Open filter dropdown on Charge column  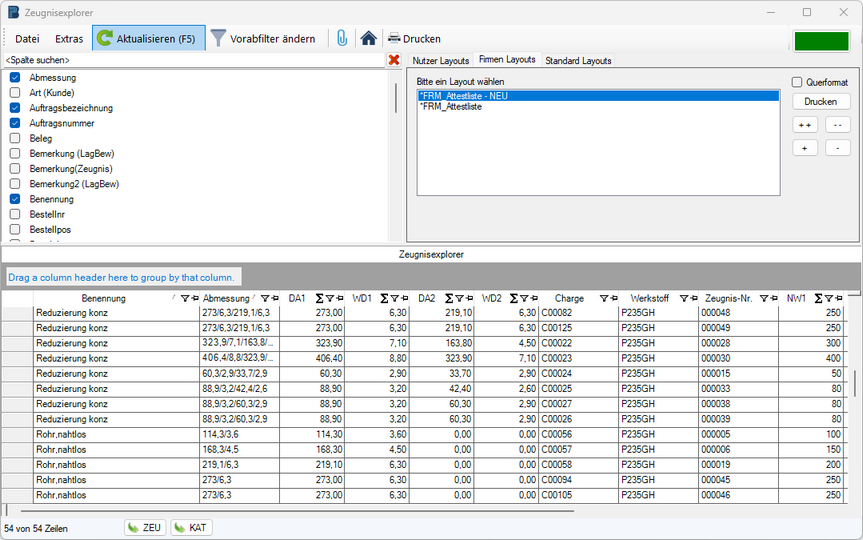coord(604,298)
